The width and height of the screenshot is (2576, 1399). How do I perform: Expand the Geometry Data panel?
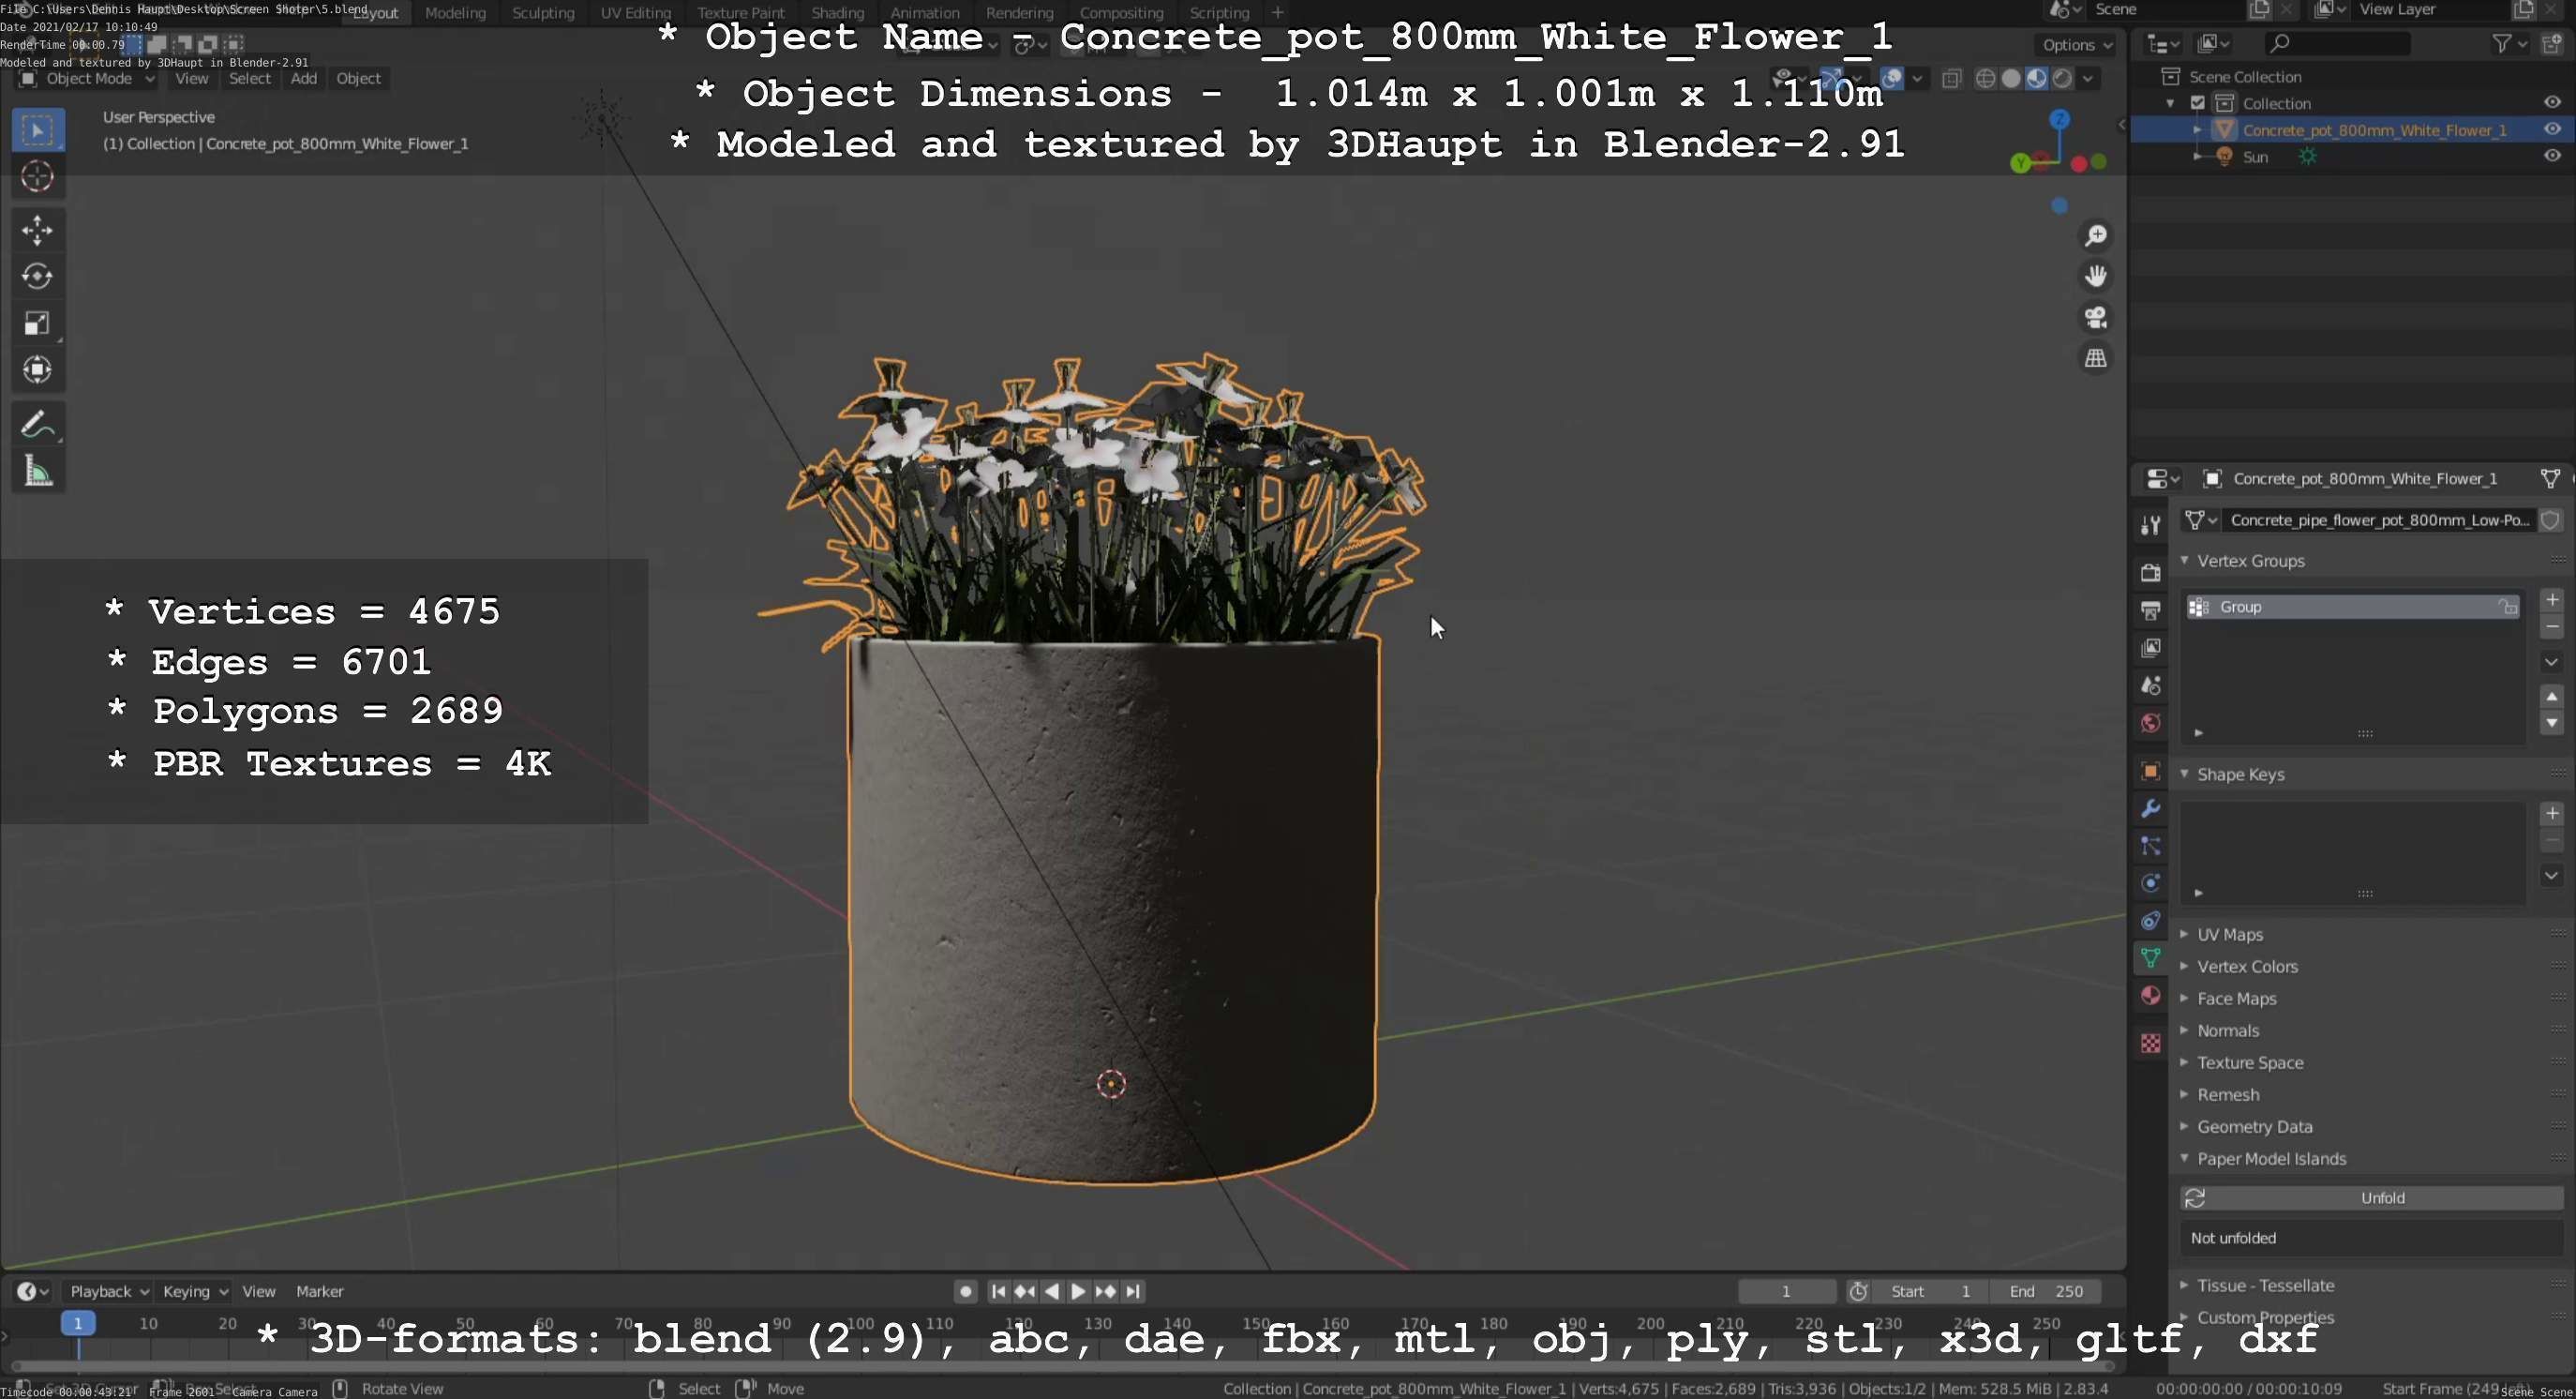click(2184, 1126)
